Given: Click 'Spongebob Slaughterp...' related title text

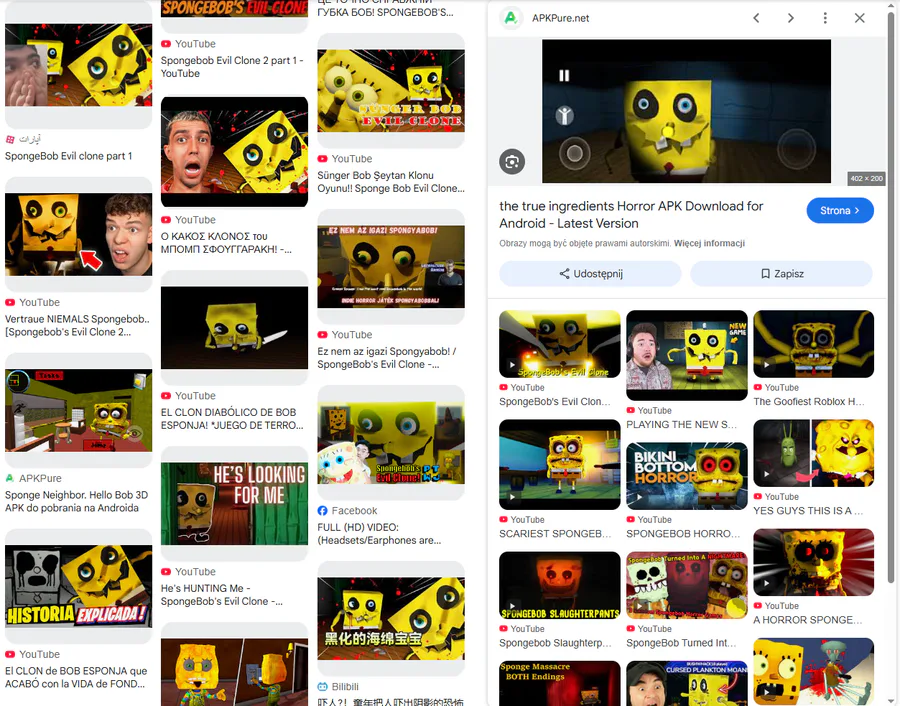Looking at the screenshot, I should click(x=555, y=643).
